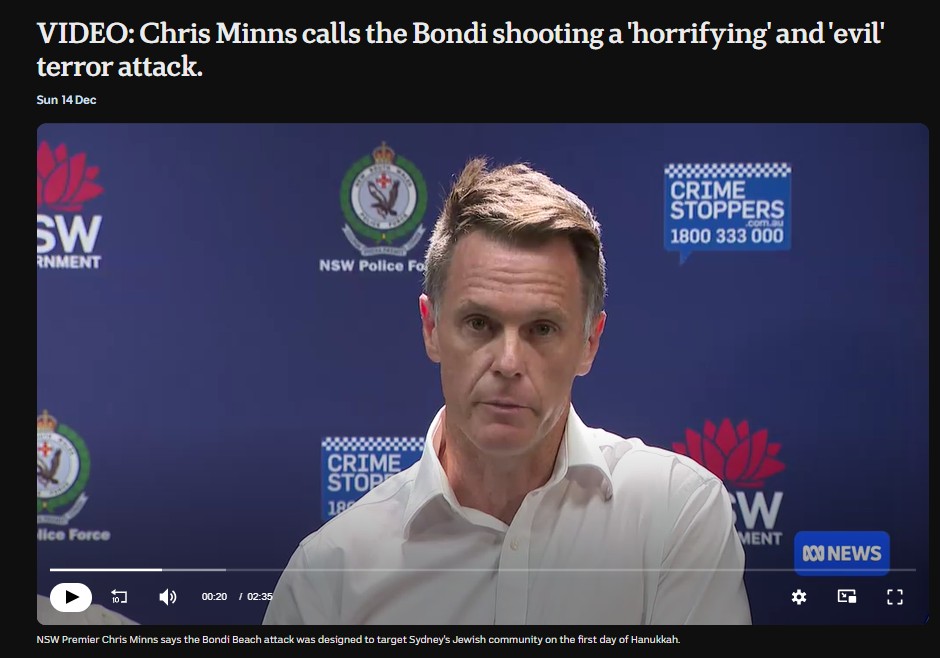Image resolution: width=940 pixels, height=658 pixels.
Task: Click the playhead at the played bar's end
Action: (x=162, y=569)
